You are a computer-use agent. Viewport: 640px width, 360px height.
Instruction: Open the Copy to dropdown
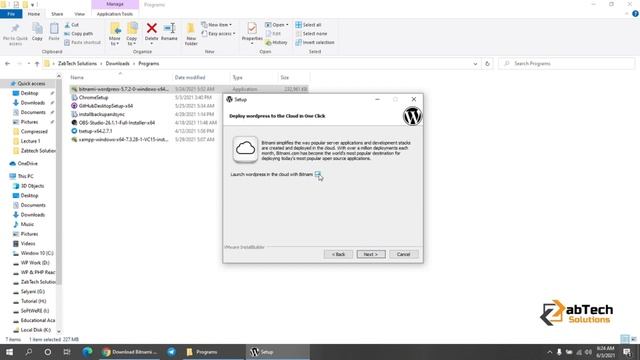(132, 34)
